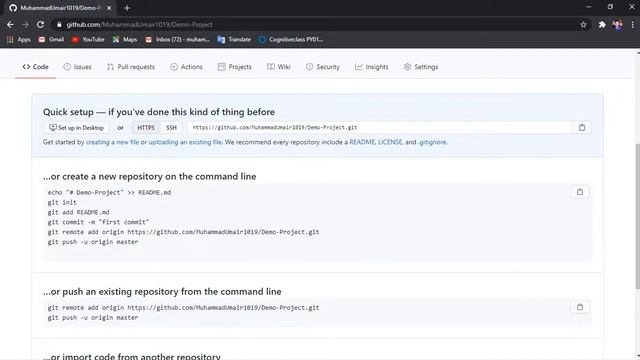Click the page vertical scrollbar
Image resolution: width=640 pixels, height=360 pixels.
click(638, 216)
